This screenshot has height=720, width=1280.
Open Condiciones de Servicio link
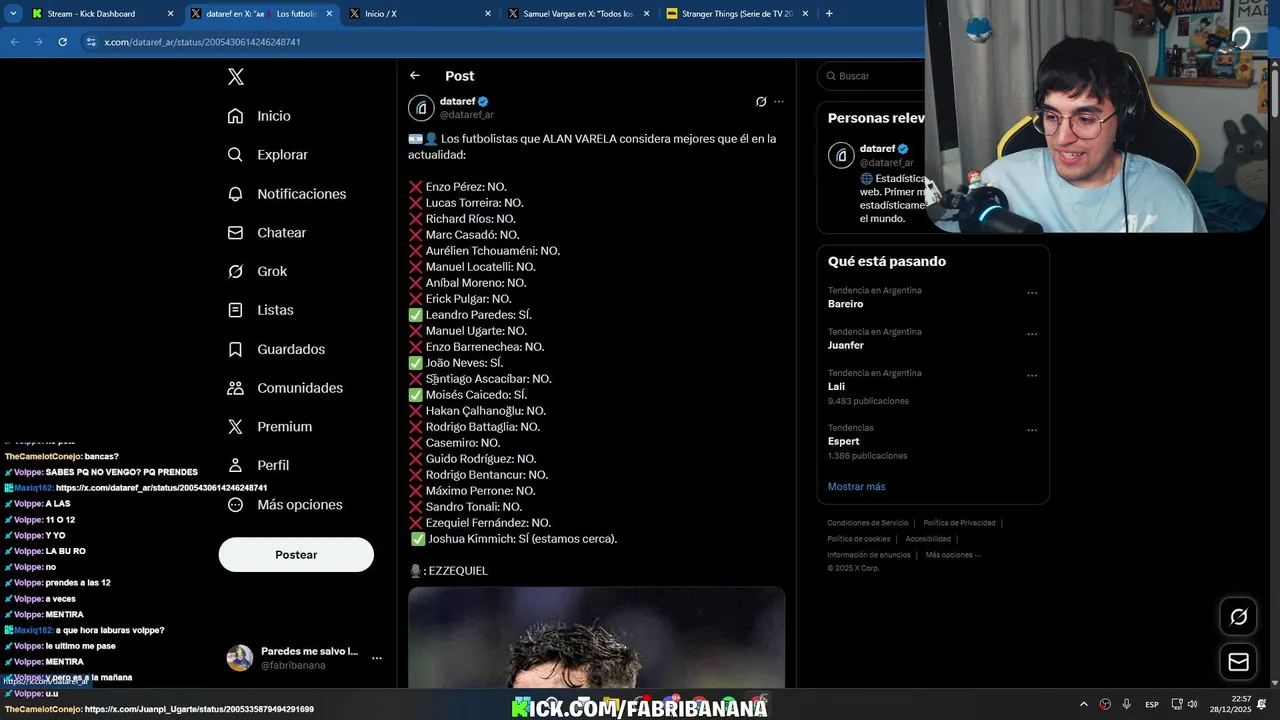[x=867, y=523]
